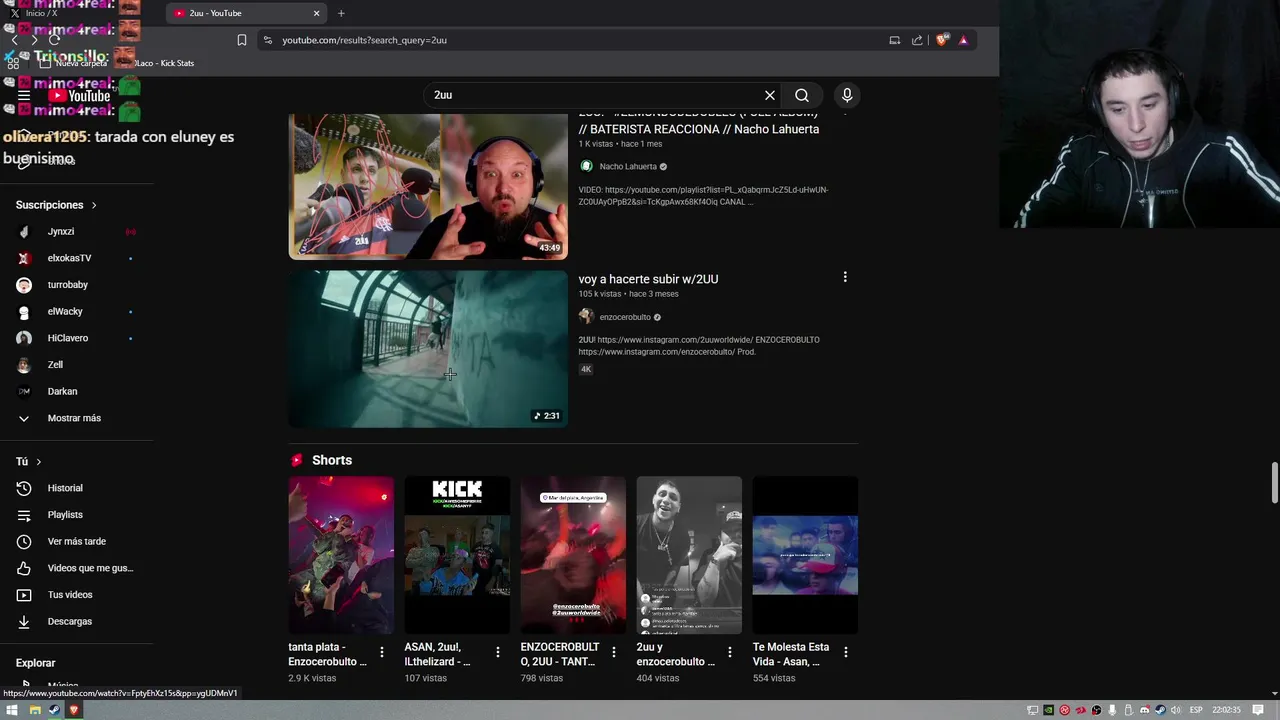The image size is (1280, 720).
Task: Open options menu for 'tanta plata' short
Action: click(x=381, y=652)
